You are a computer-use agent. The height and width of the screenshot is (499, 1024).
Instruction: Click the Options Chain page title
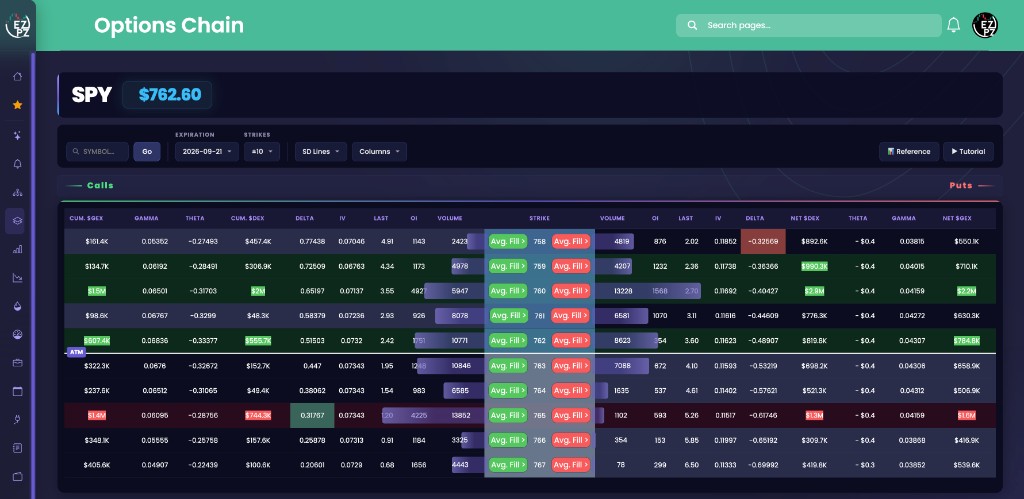(x=168, y=25)
